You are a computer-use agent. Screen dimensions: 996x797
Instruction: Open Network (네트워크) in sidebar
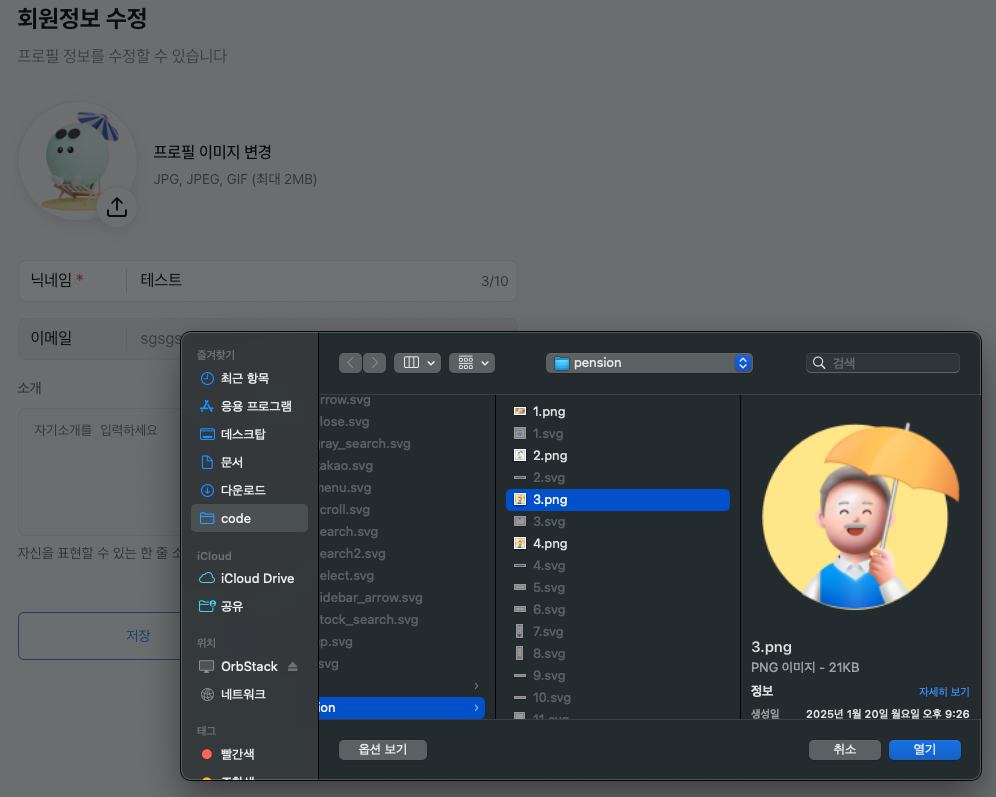(249, 694)
